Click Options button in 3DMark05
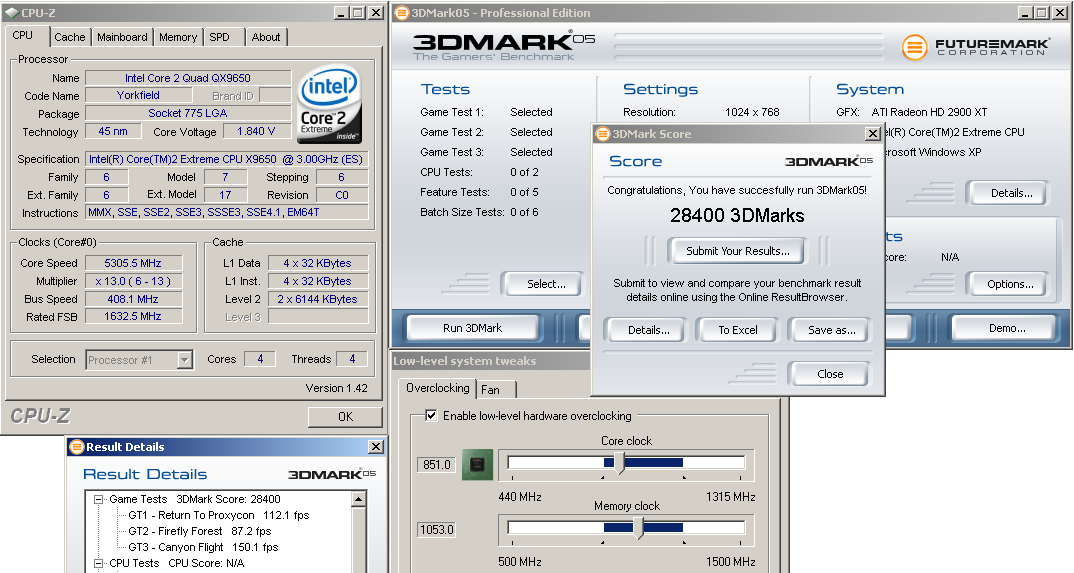The width and height of the screenshot is (1074, 573). tap(1010, 284)
